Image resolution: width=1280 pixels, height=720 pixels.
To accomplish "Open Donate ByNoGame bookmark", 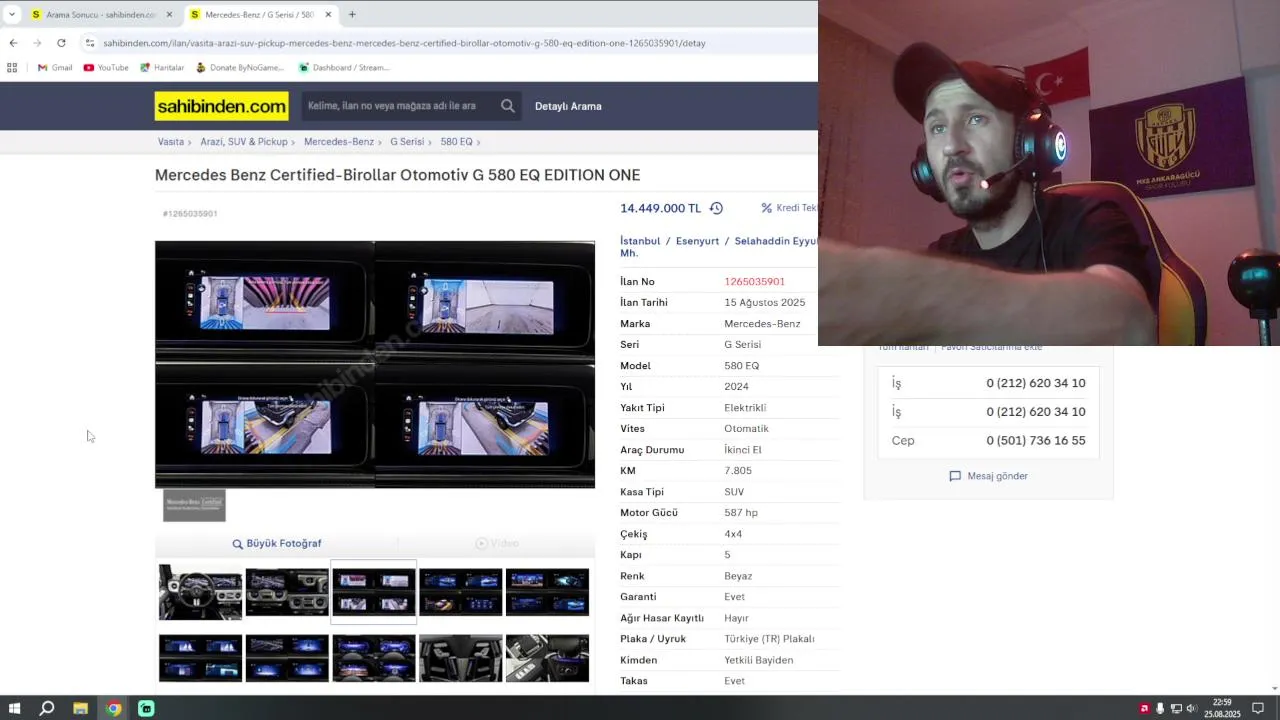I will point(240,68).
